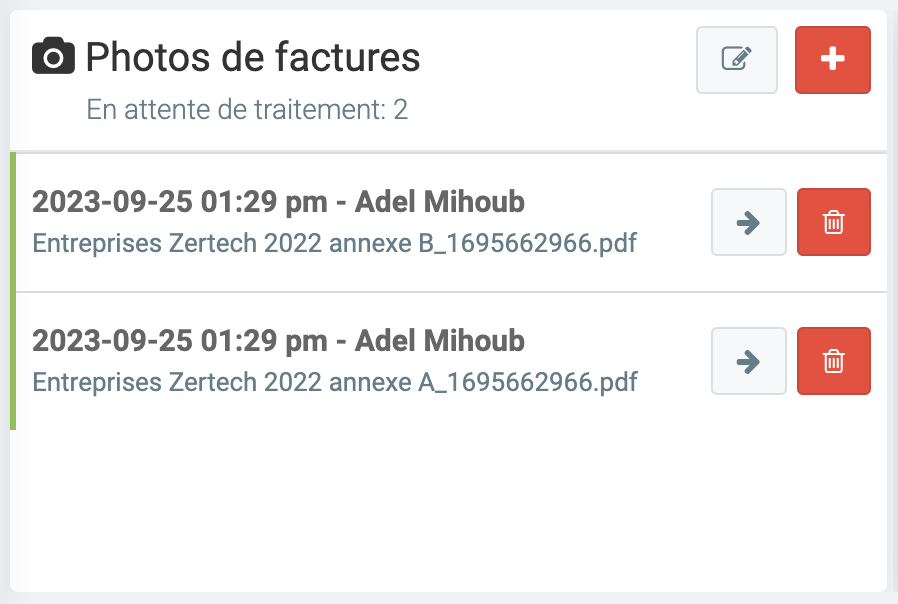Viewport: 898px width, 604px height.
Task: Open Entreprises Zertech annexe A PDF link
Action: [335, 382]
